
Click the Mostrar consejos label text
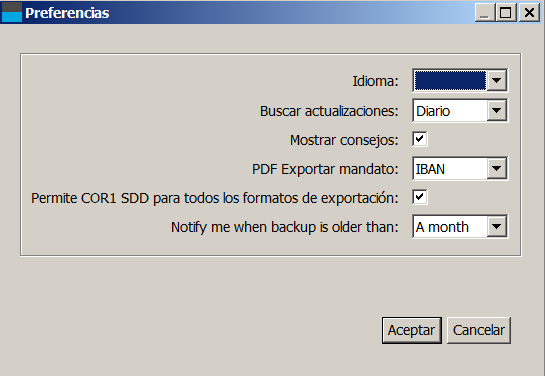[x=344, y=140]
